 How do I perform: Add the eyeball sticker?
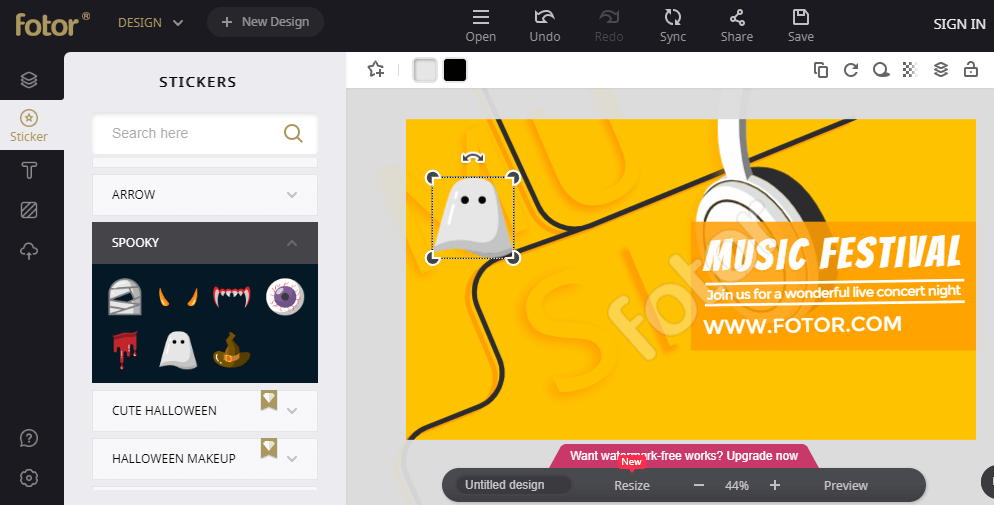(285, 296)
